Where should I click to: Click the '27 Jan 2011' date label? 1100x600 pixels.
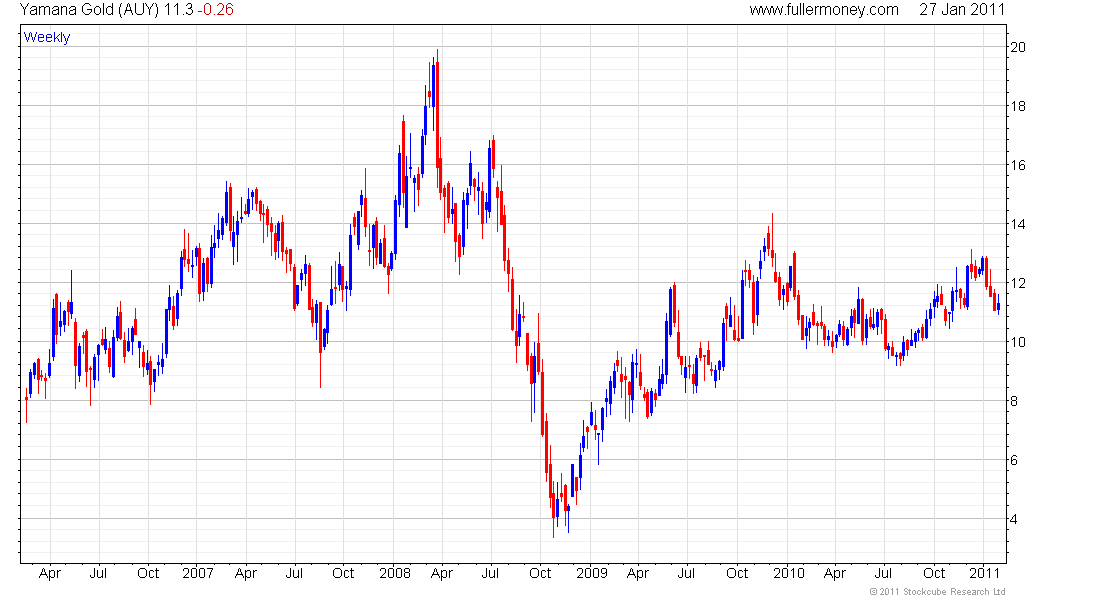click(962, 10)
